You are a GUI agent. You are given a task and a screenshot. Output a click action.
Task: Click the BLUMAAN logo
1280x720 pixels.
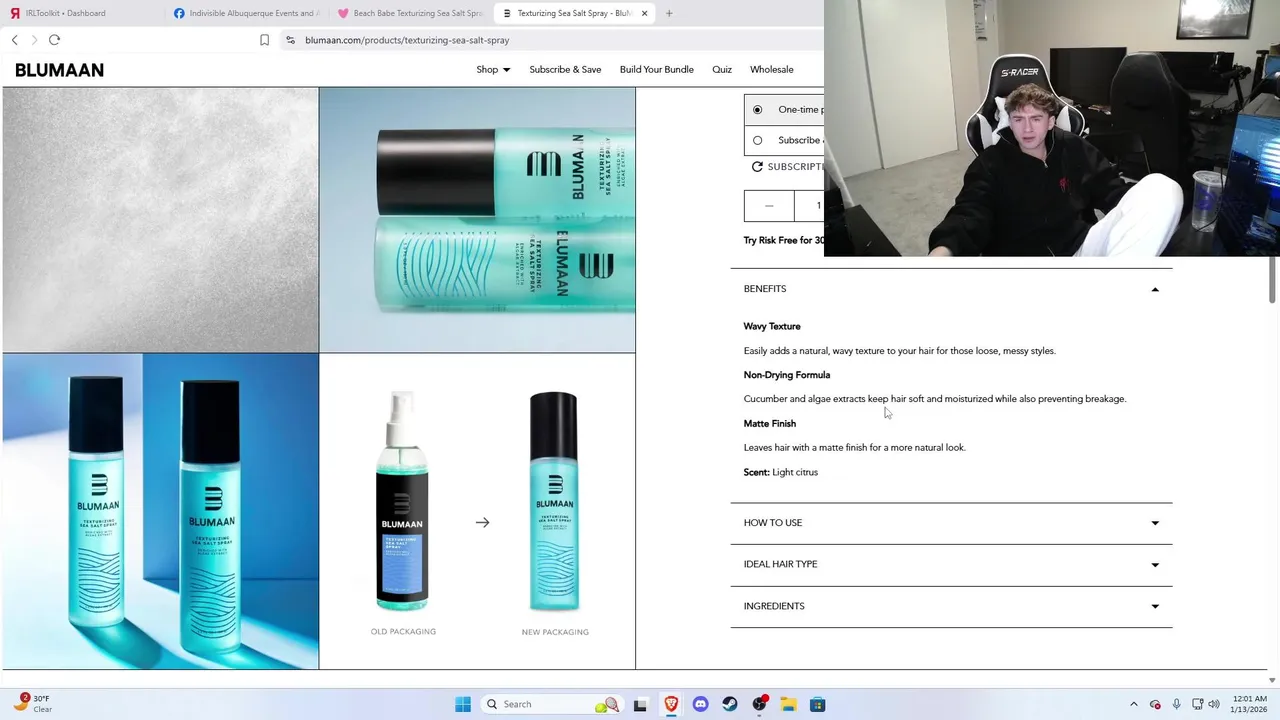tap(59, 70)
